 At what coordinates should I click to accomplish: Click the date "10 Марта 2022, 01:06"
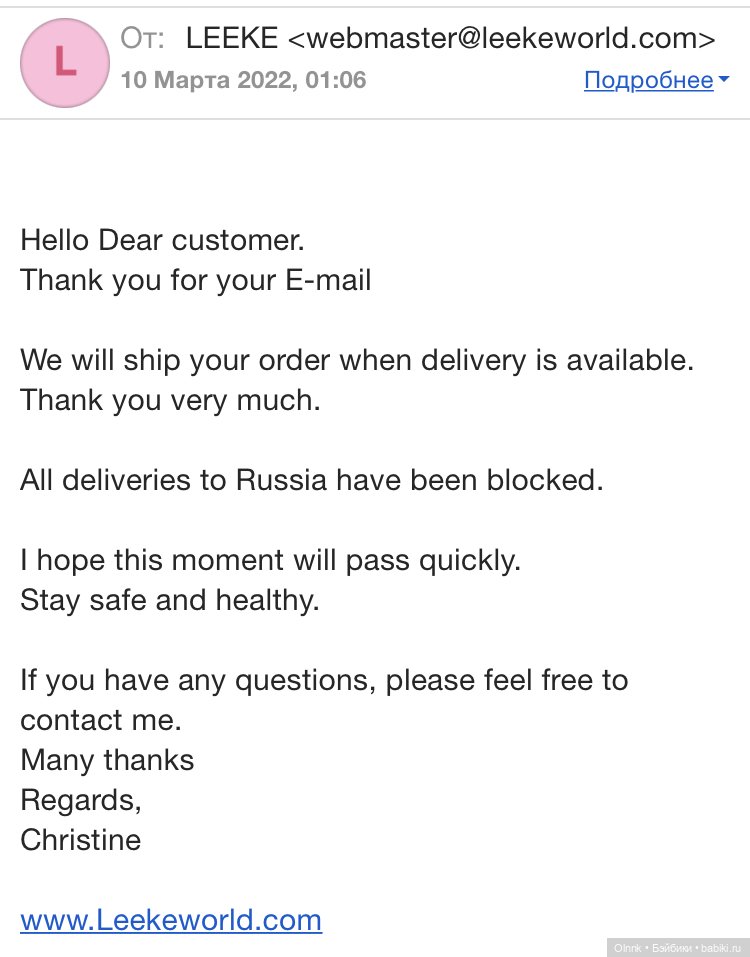[x=243, y=79]
